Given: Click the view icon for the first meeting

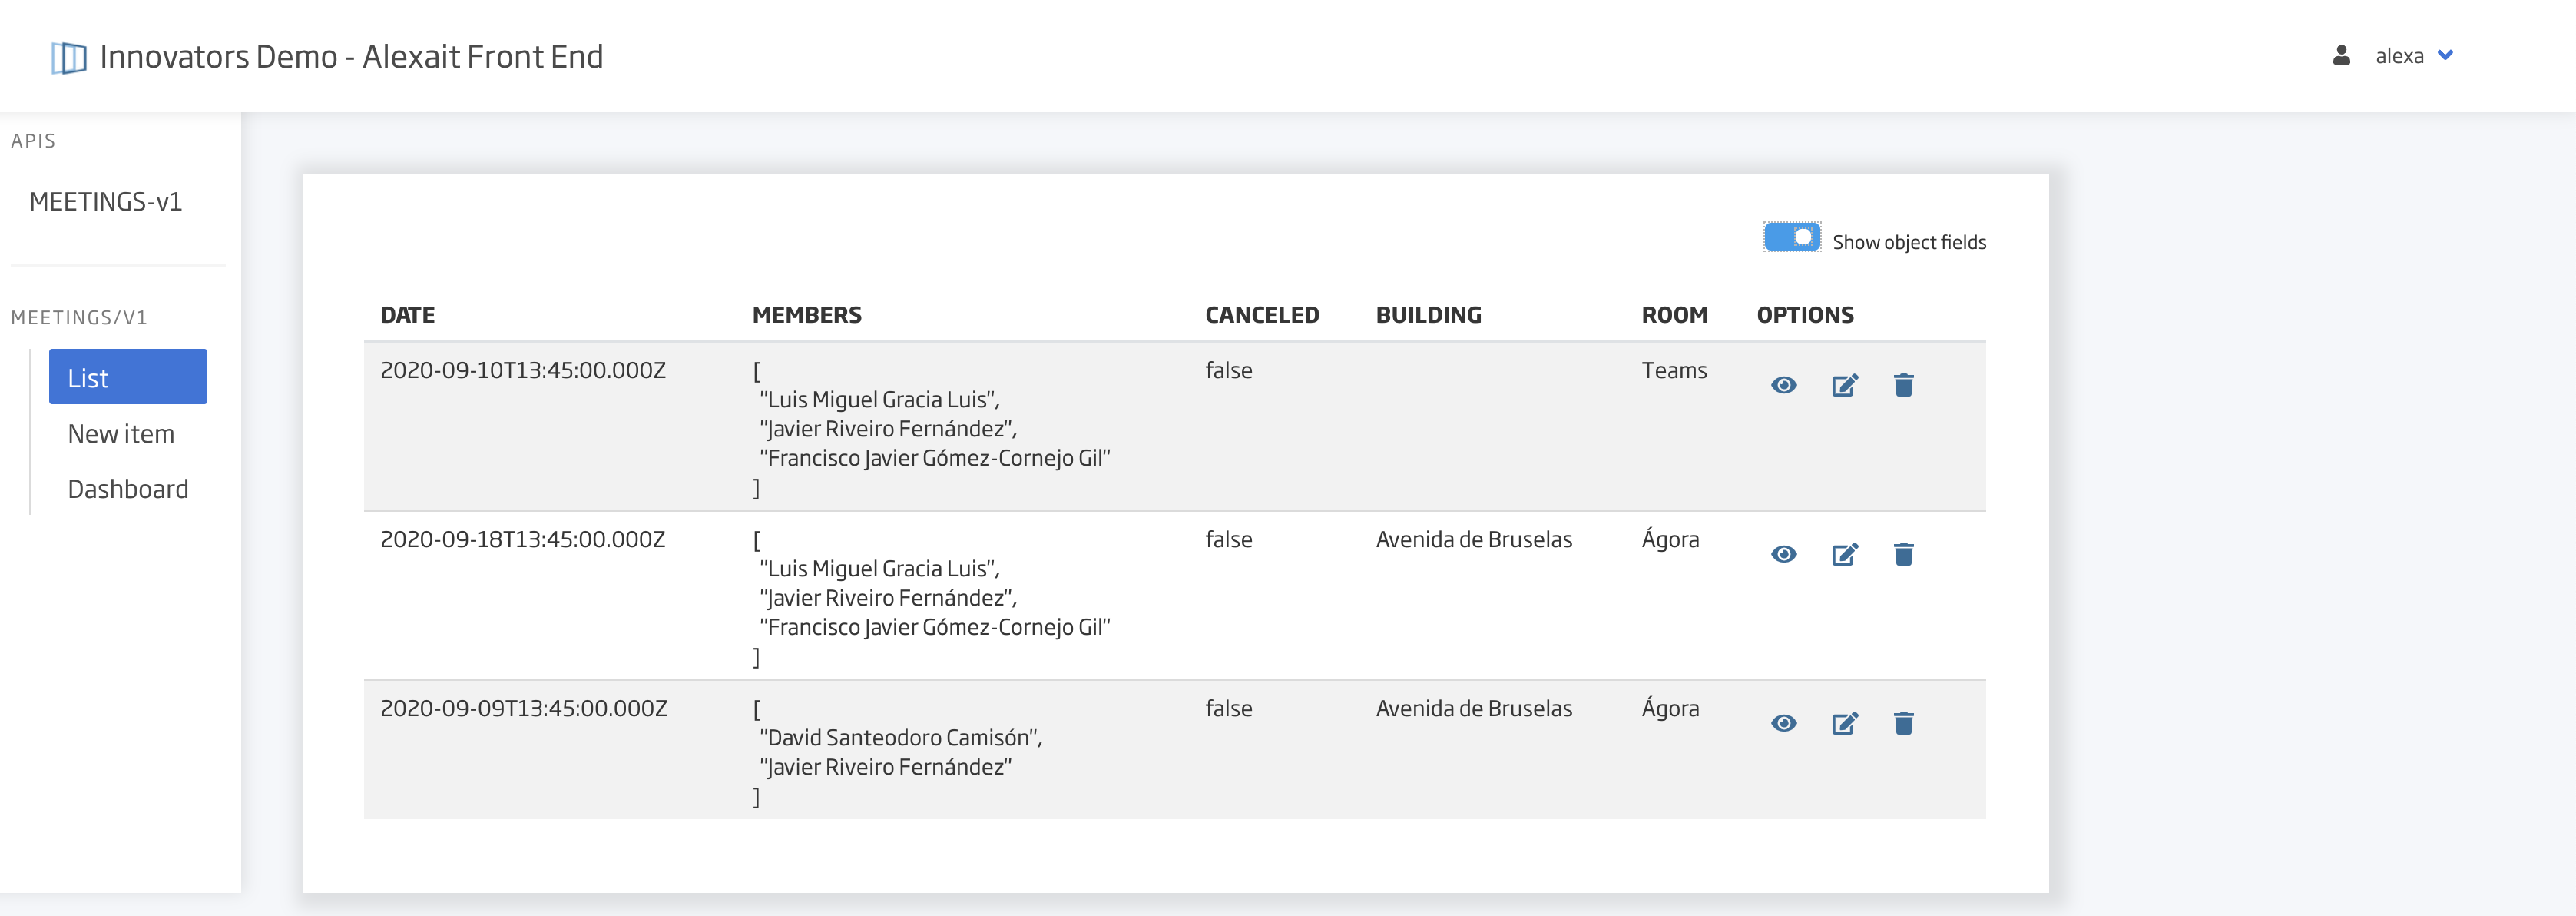Looking at the screenshot, I should pos(1784,385).
